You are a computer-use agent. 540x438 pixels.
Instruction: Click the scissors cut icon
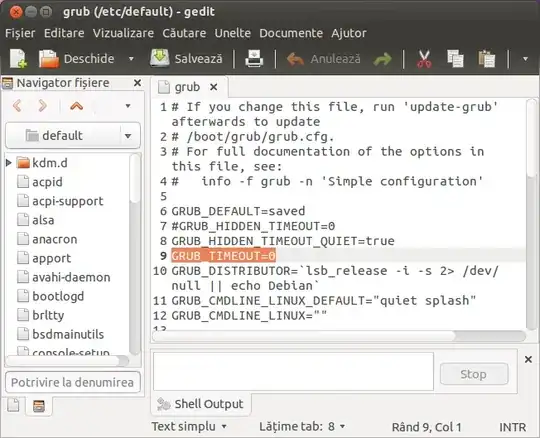pos(424,59)
